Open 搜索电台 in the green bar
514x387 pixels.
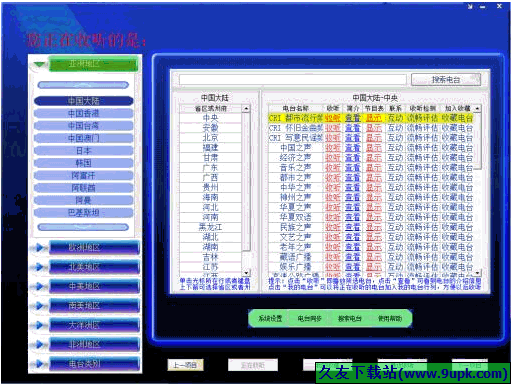pyautogui.click(x=350, y=318)
